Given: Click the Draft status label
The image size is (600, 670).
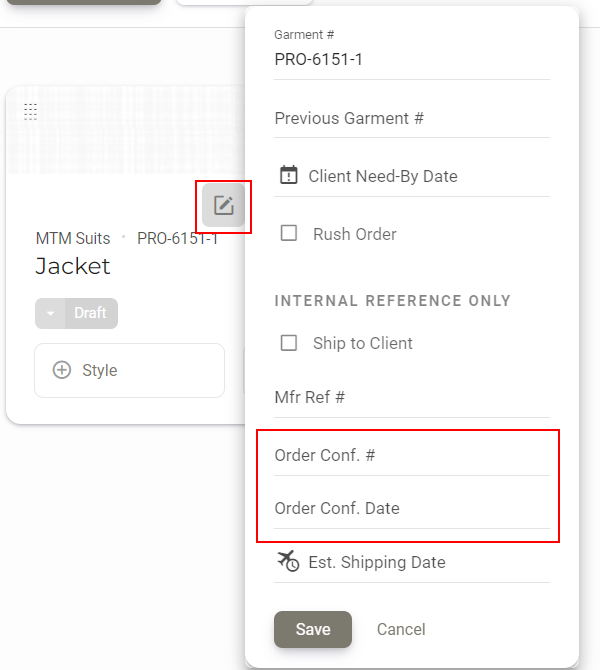Looking at the screenshot, I should (x=91, y=313).
